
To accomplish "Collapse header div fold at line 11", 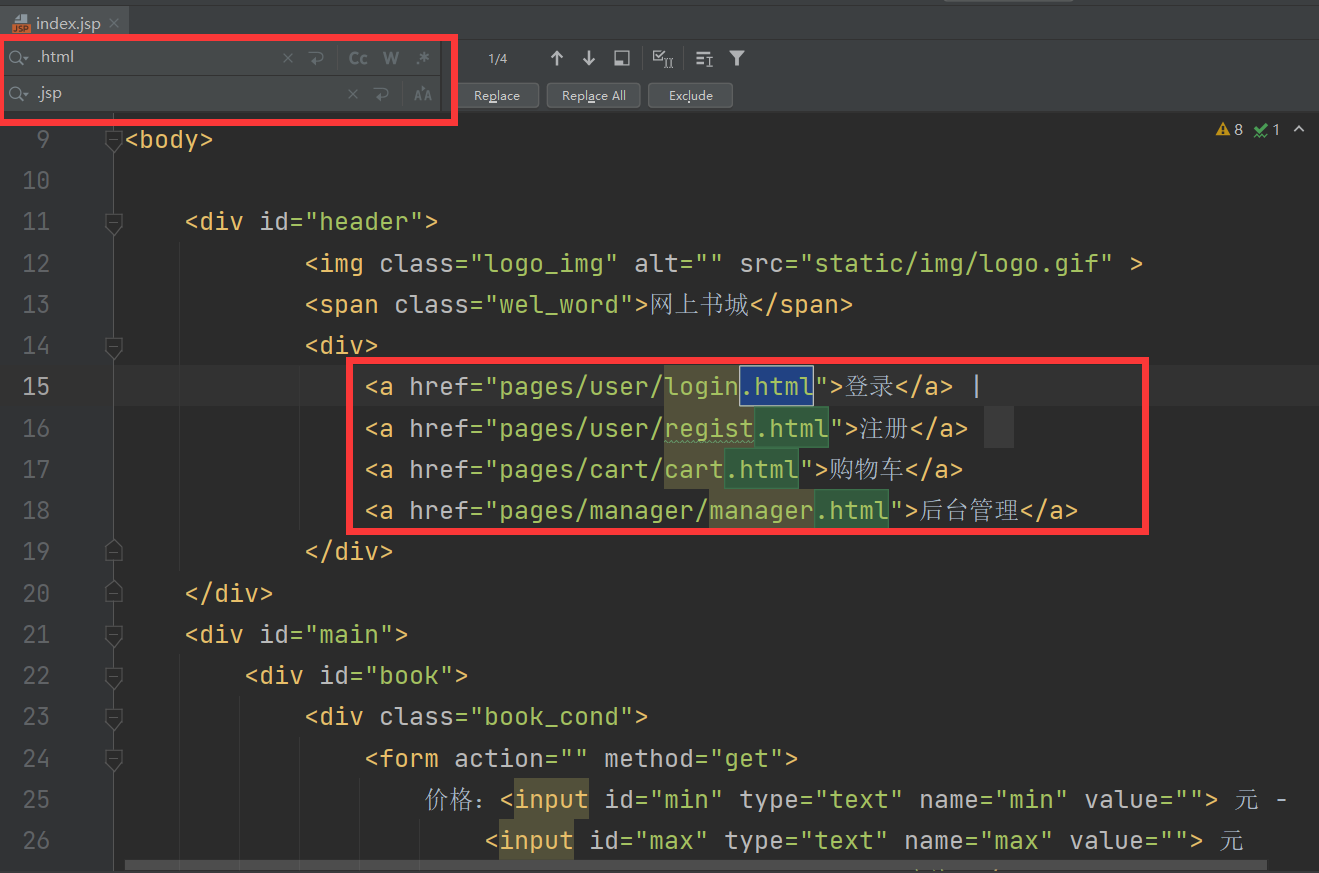I will pos(113,222).
